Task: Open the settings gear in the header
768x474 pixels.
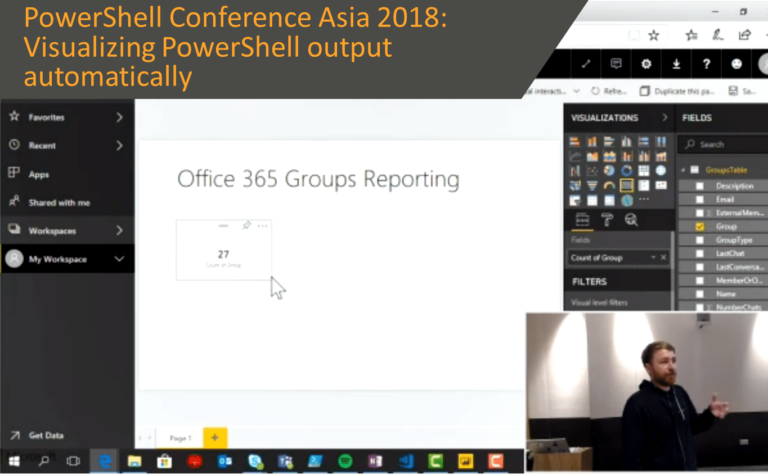Action: pyautogui.click(x=646, y=64)
